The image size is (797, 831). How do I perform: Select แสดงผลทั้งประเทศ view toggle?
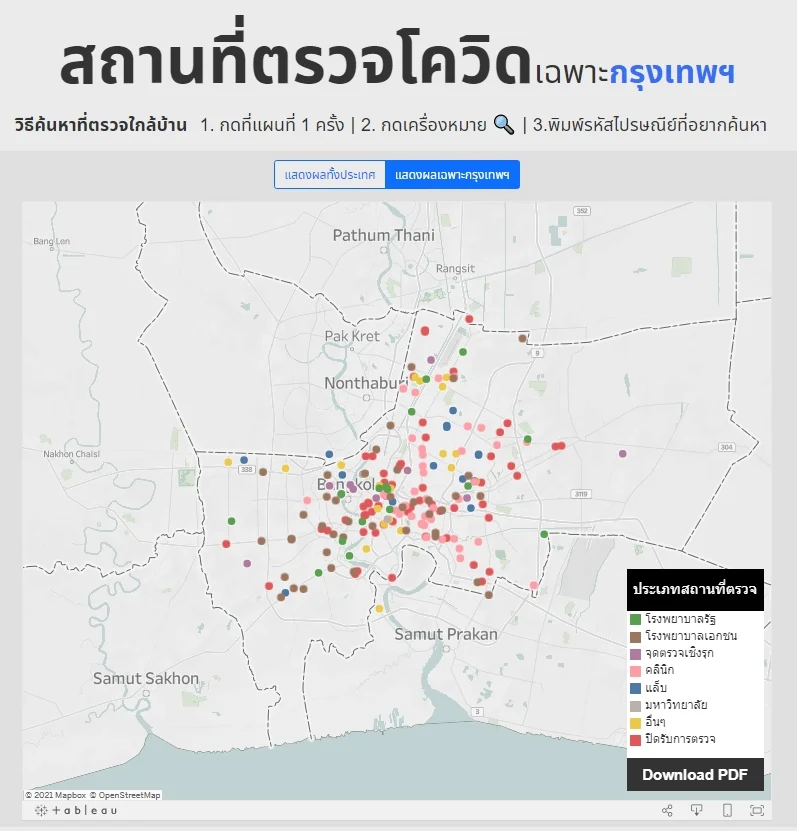(x=329, y=175)
